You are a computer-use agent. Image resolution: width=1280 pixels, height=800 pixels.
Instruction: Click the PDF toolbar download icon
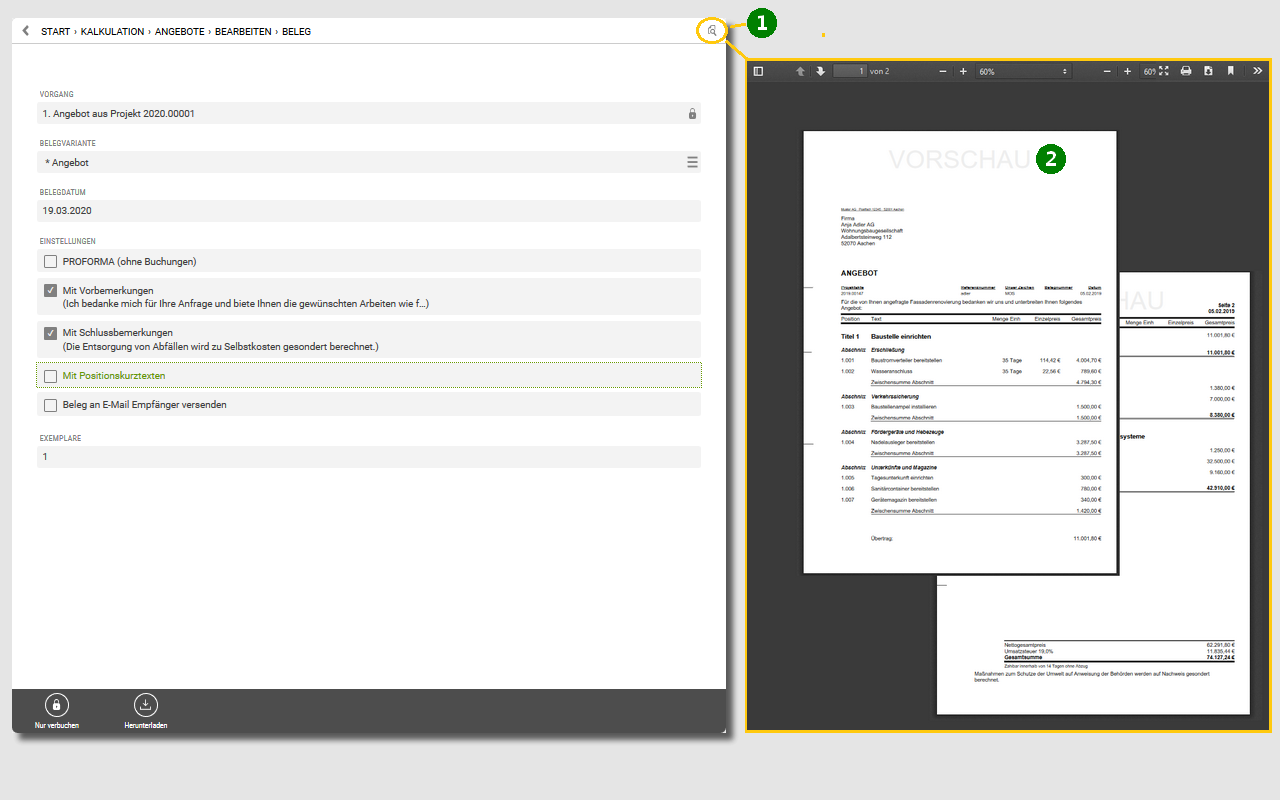[x=1208, y=71]
